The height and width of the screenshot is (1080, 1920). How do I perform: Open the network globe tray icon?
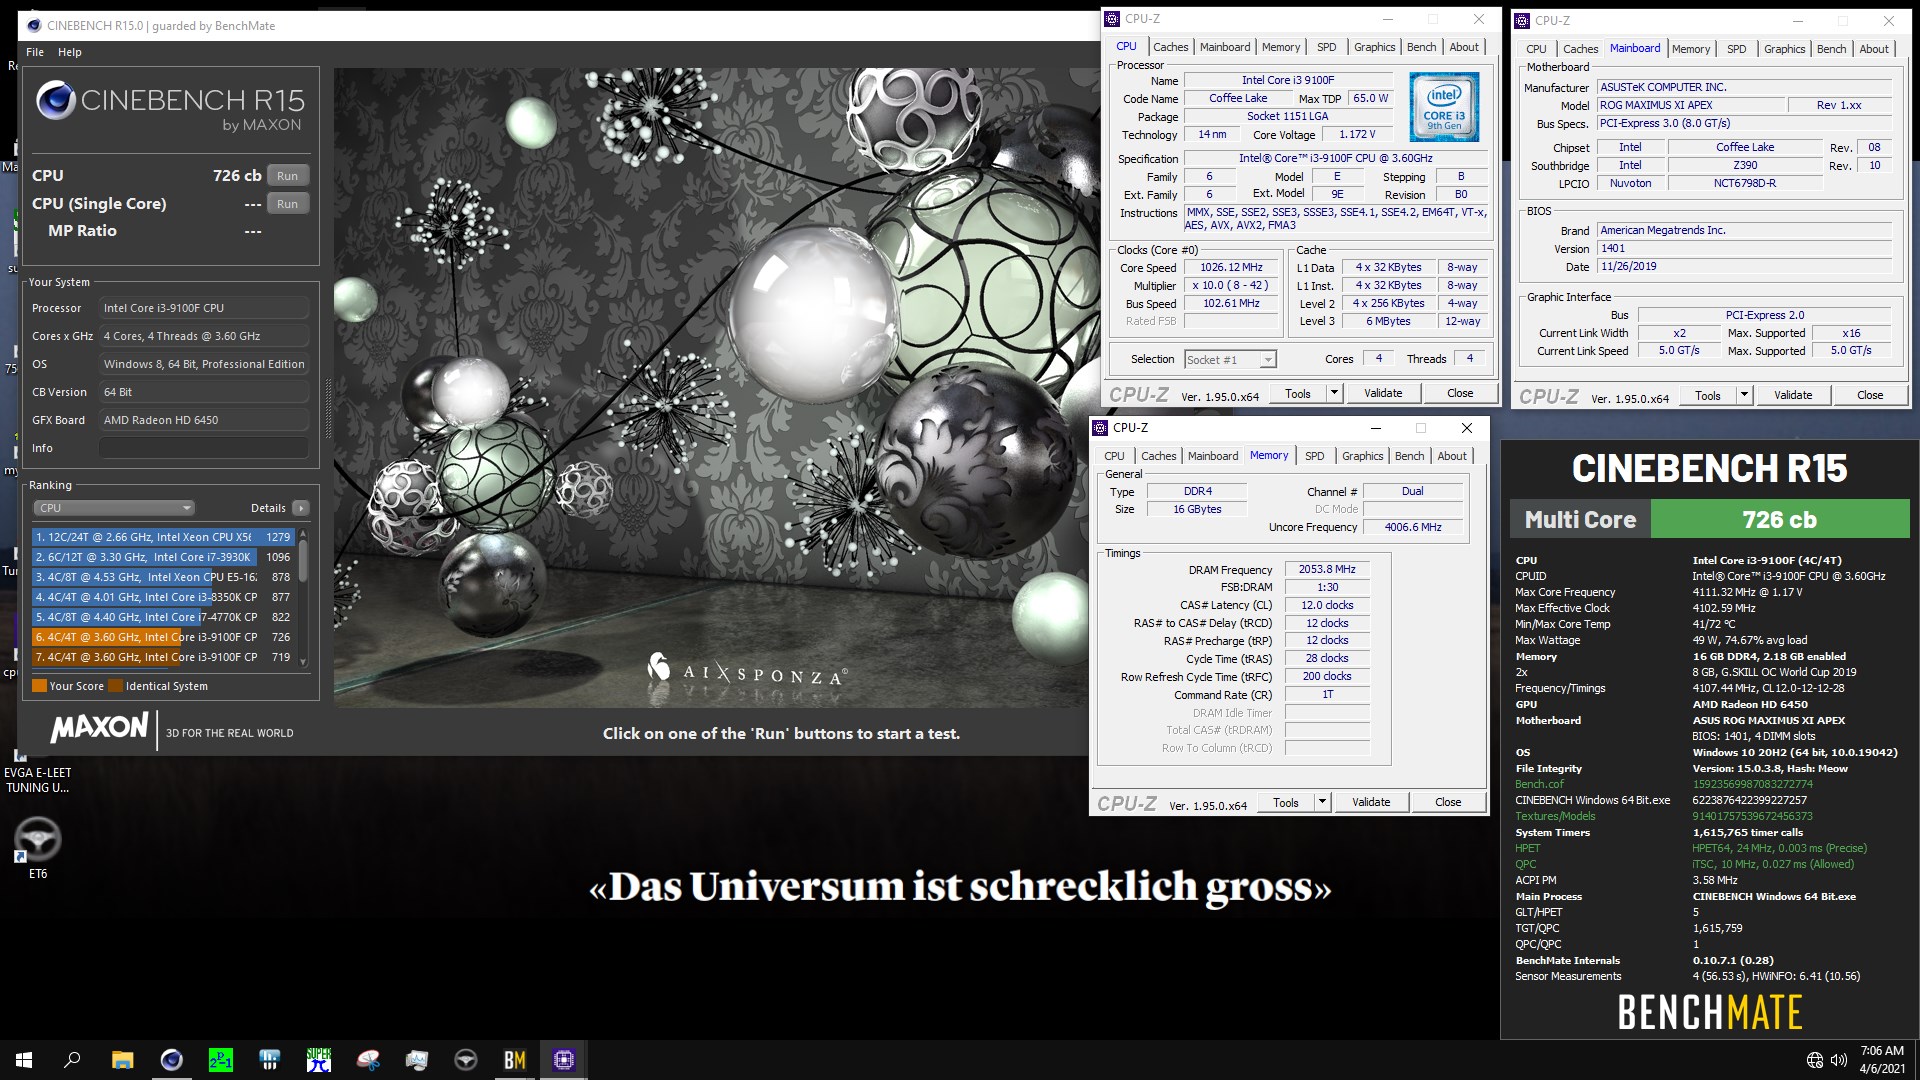pos(1815,1060)
